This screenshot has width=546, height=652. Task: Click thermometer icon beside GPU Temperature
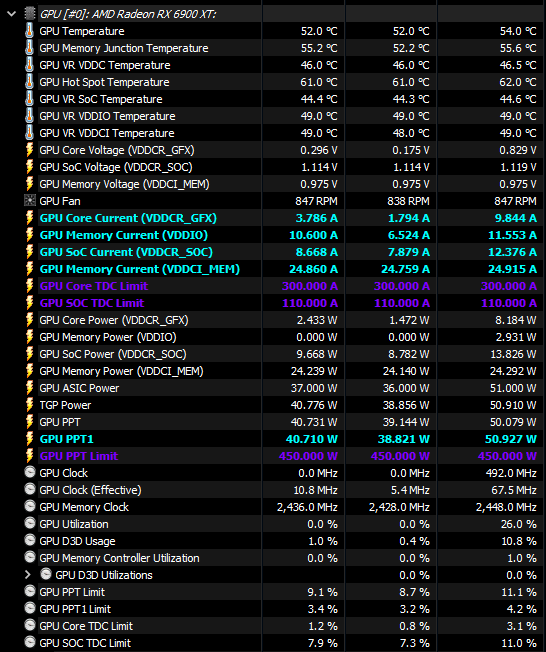point(30,31)
